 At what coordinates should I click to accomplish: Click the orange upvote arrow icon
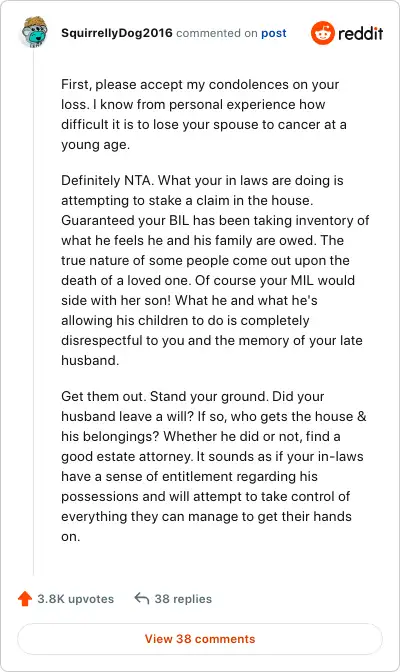25,598
